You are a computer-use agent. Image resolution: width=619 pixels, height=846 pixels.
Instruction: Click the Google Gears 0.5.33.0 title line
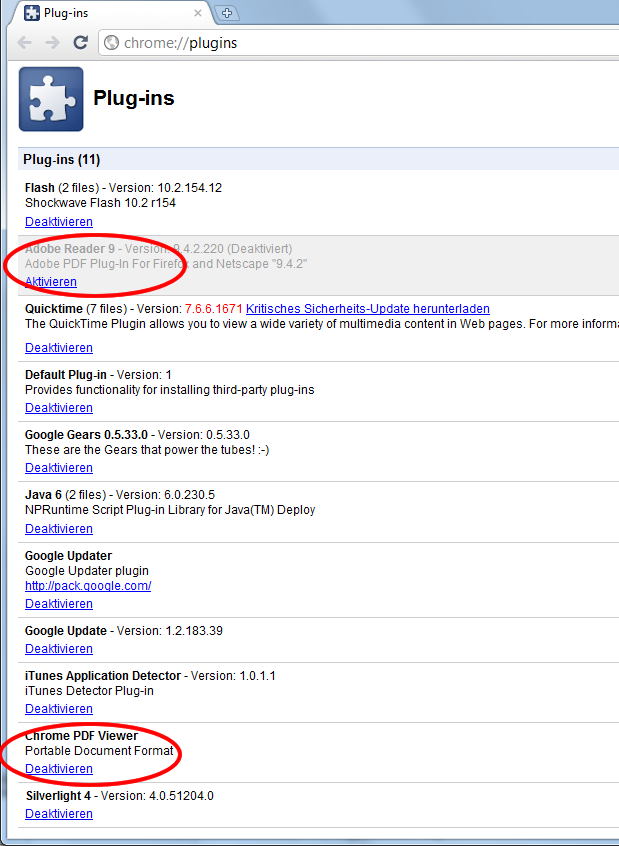click(137, 434)
